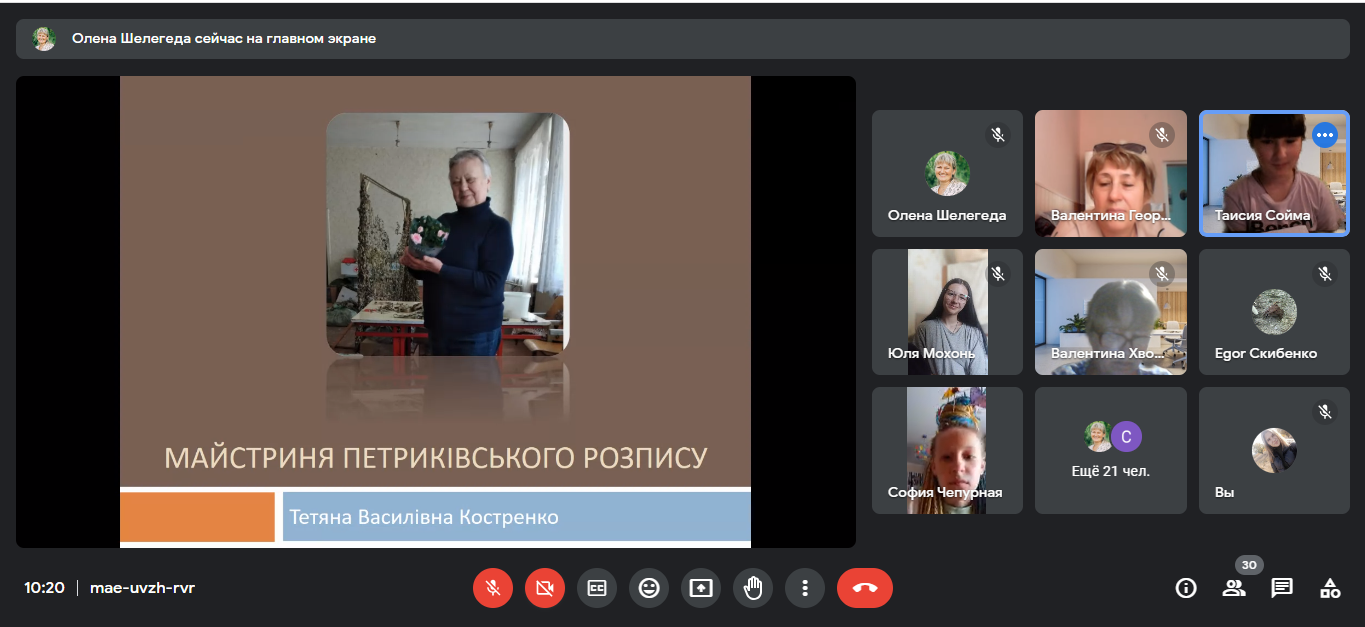Show the participants list

click(1234, 588)
